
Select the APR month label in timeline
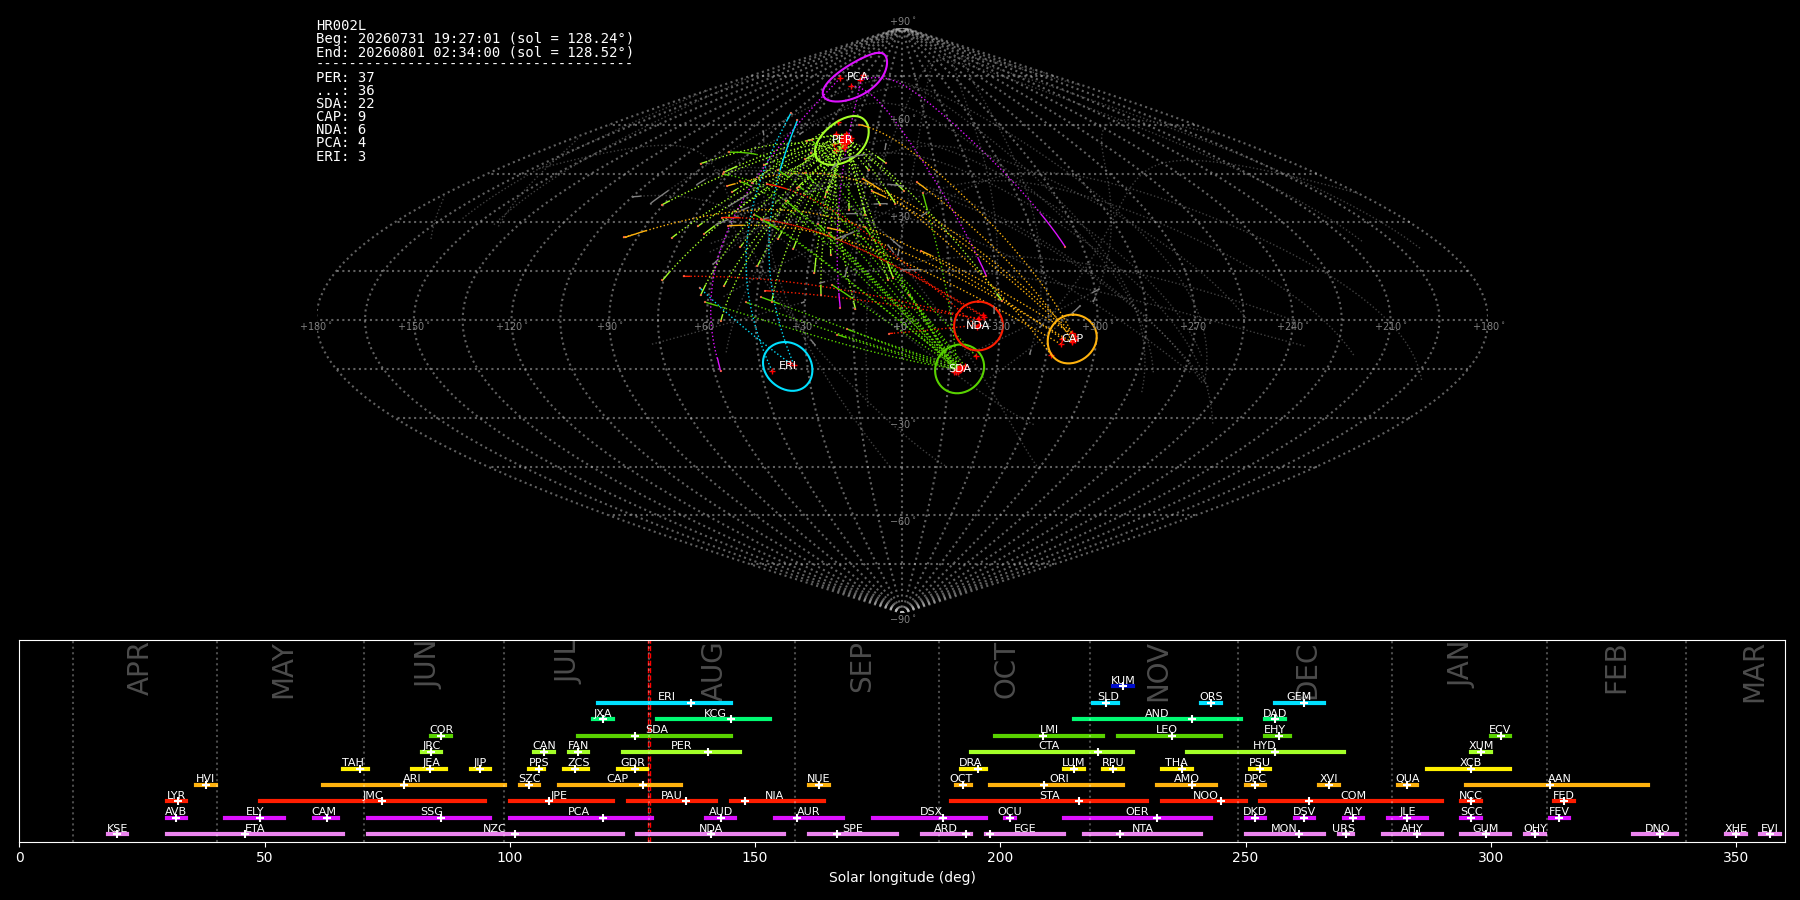click(x=138, y=669)
